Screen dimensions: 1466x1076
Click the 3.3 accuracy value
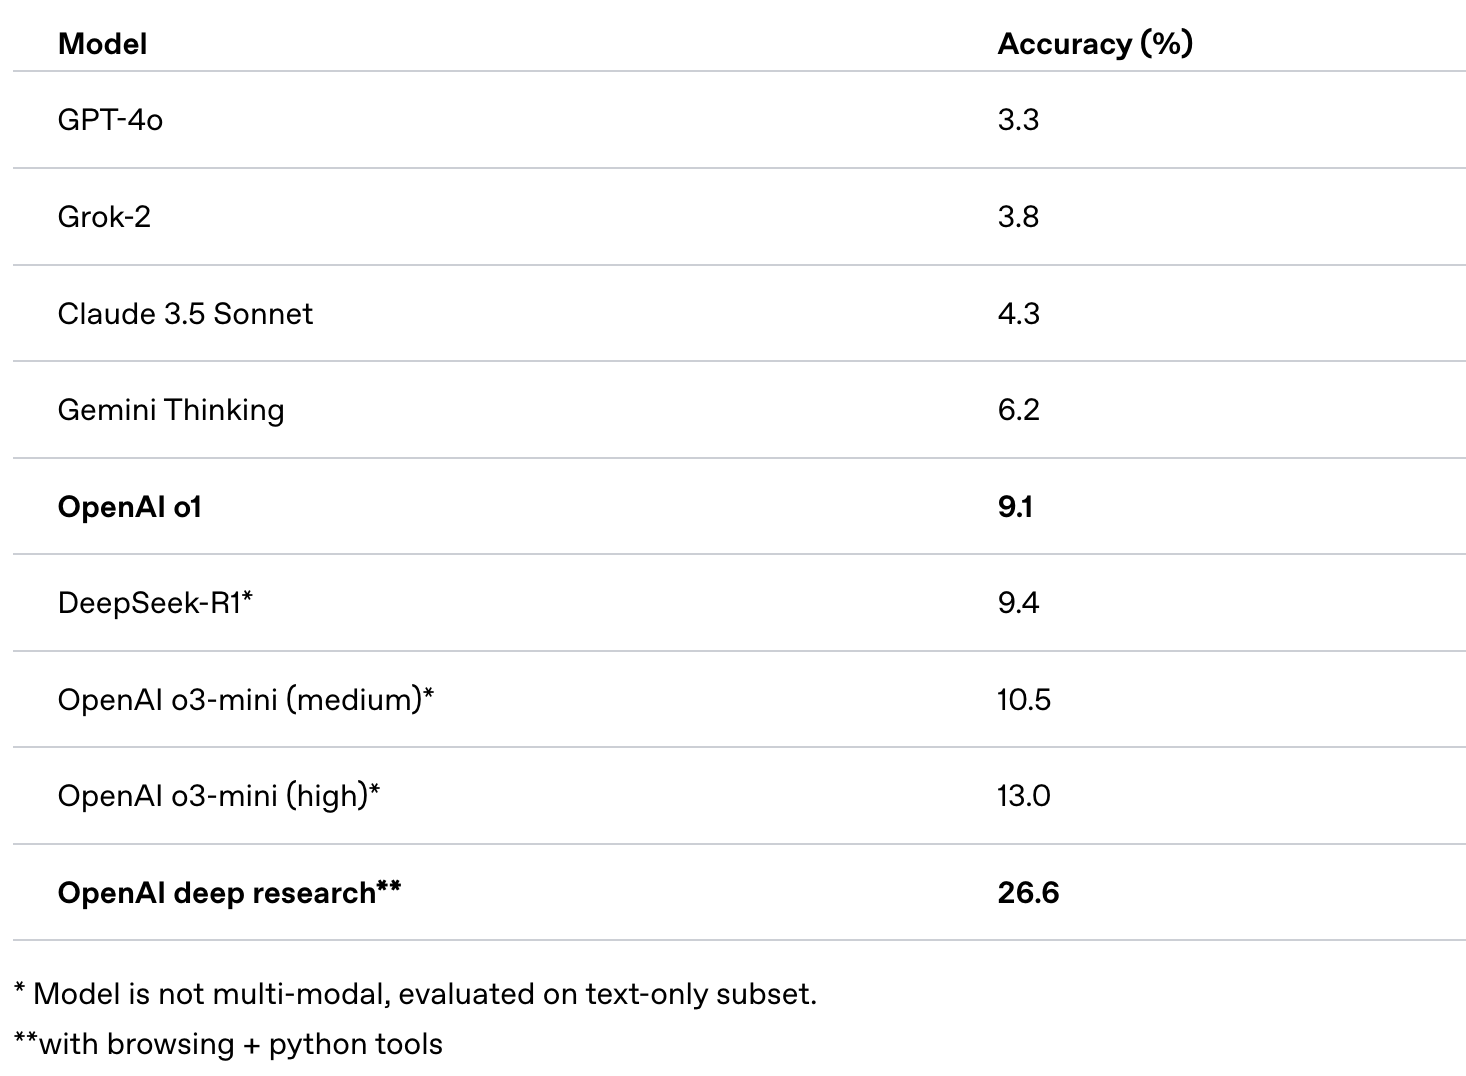click(1018, 120)
